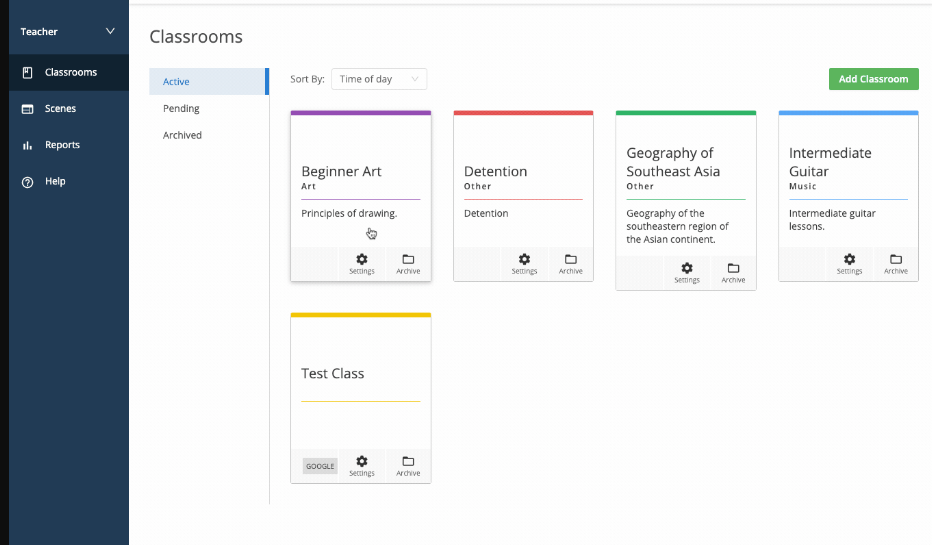Archive the Test Class classroom

click(408, 465)
